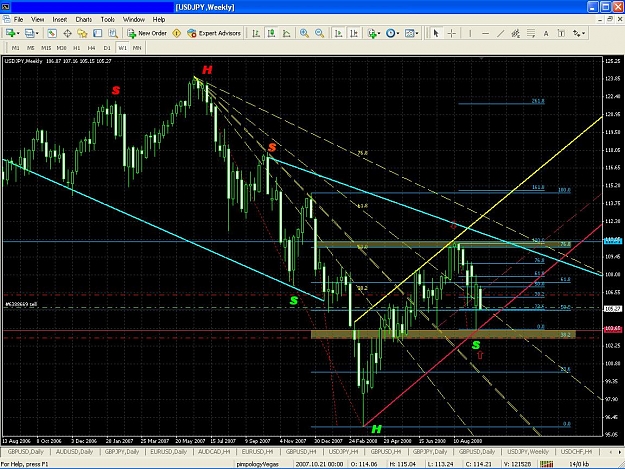The height and width of the screenshot is (469, 625).
Task: Toggle Chart Shift from right border
Action: coord(354,33)
